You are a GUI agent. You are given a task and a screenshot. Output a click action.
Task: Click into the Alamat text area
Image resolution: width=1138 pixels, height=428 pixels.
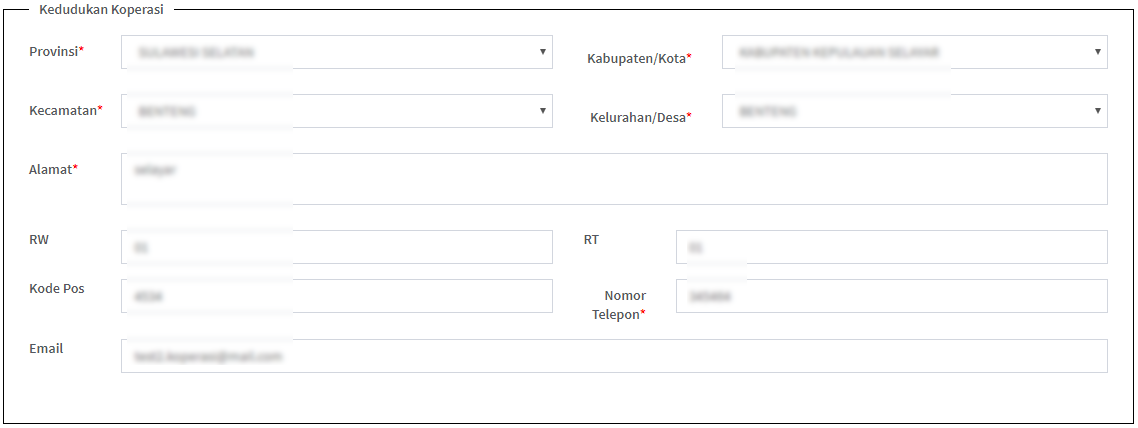tap(614, 179)
